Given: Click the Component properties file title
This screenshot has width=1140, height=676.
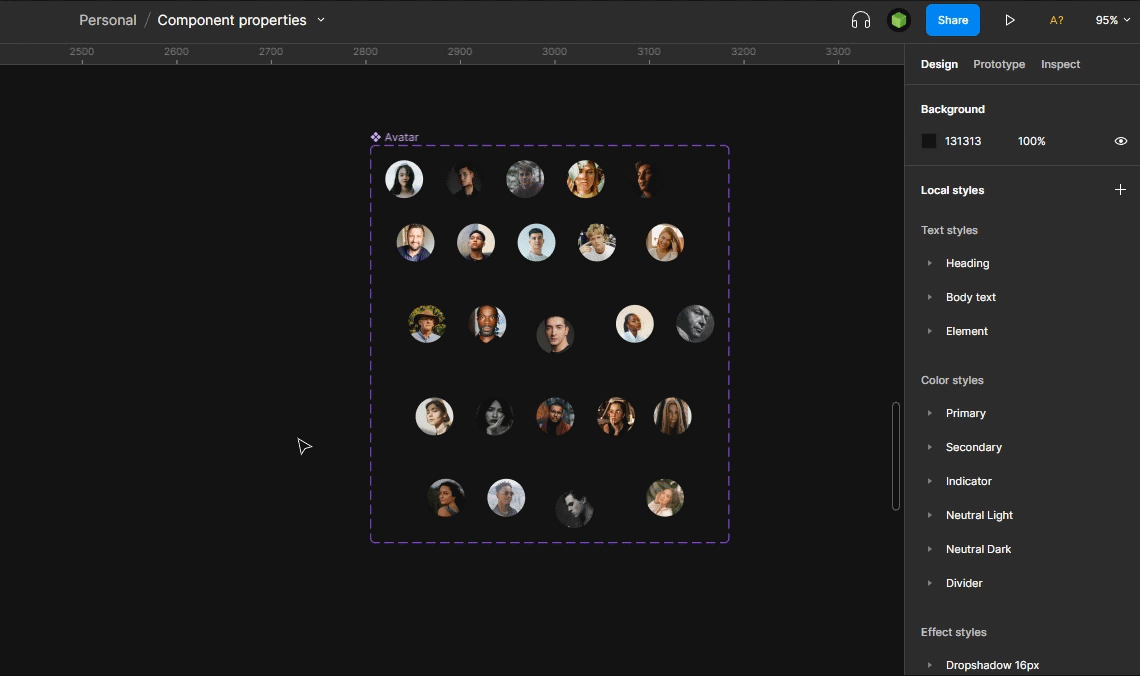Looking at the screenshot, I should tap(232, 20).
